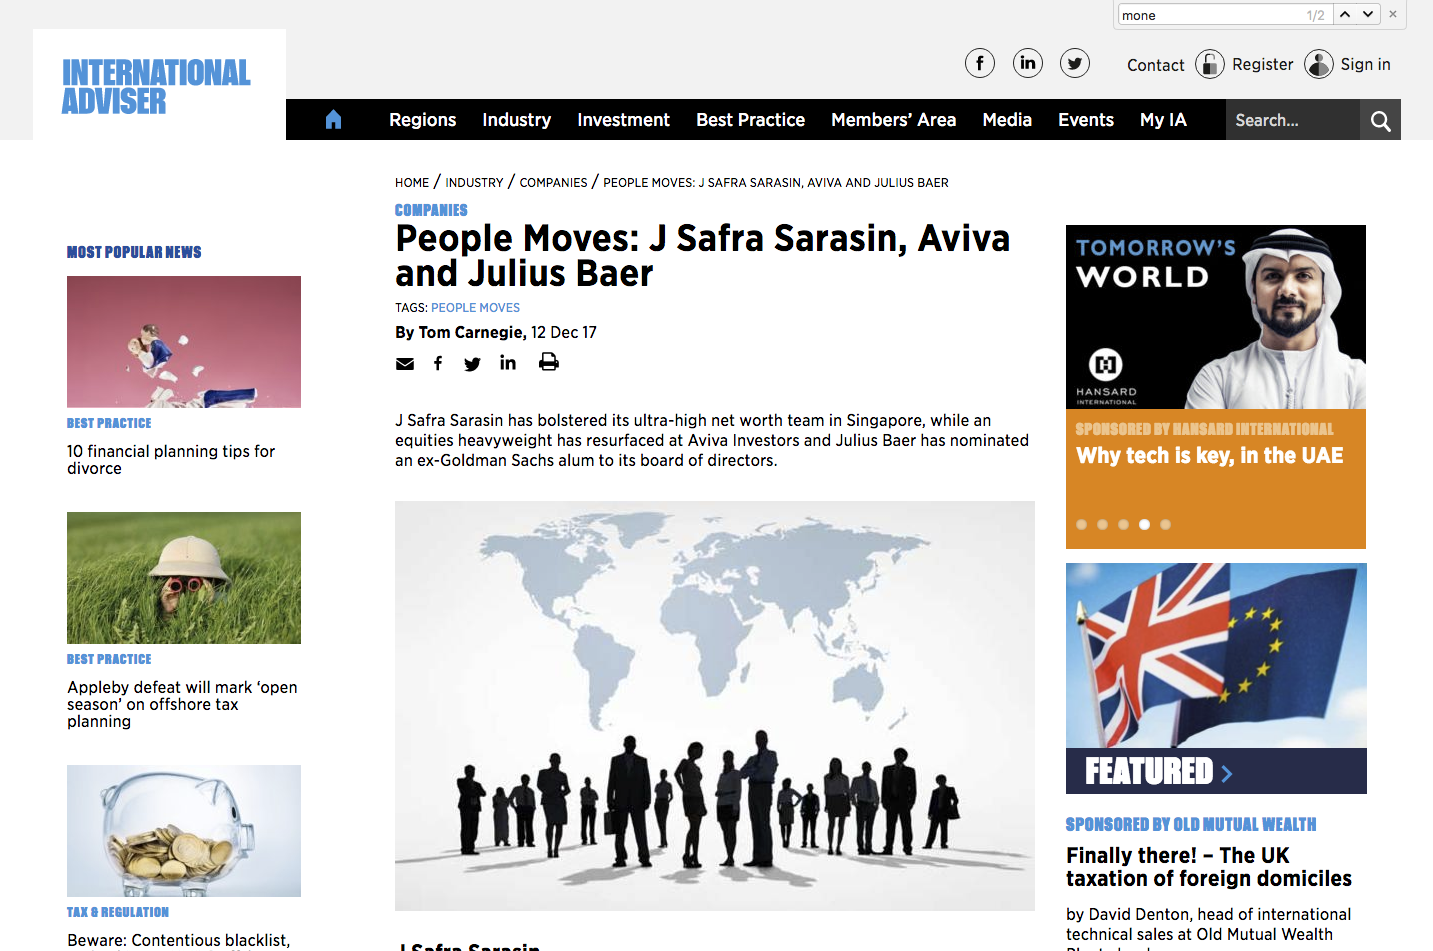Open divorce planning tips thumbnail

[x=184, y=342]
